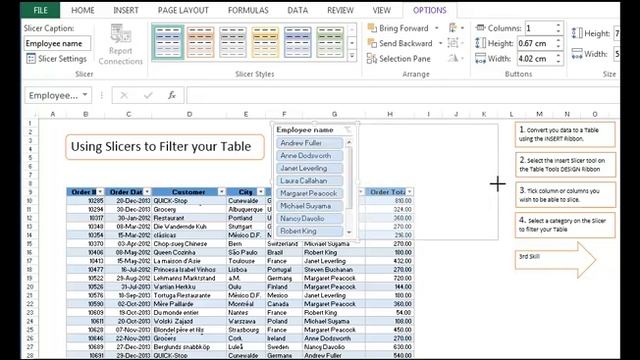Click the Rotate objects icon
Viewport: 640px width, 360px height.
tap(456, 59)
